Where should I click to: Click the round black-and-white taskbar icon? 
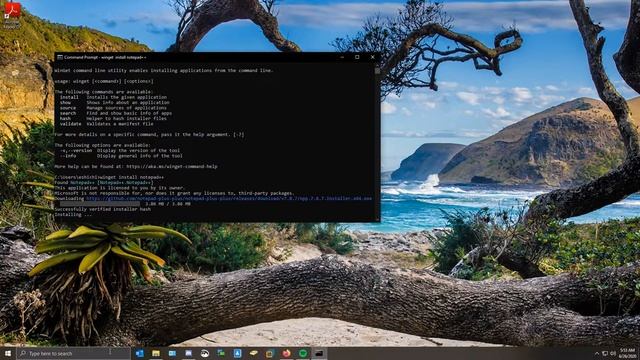205,353
